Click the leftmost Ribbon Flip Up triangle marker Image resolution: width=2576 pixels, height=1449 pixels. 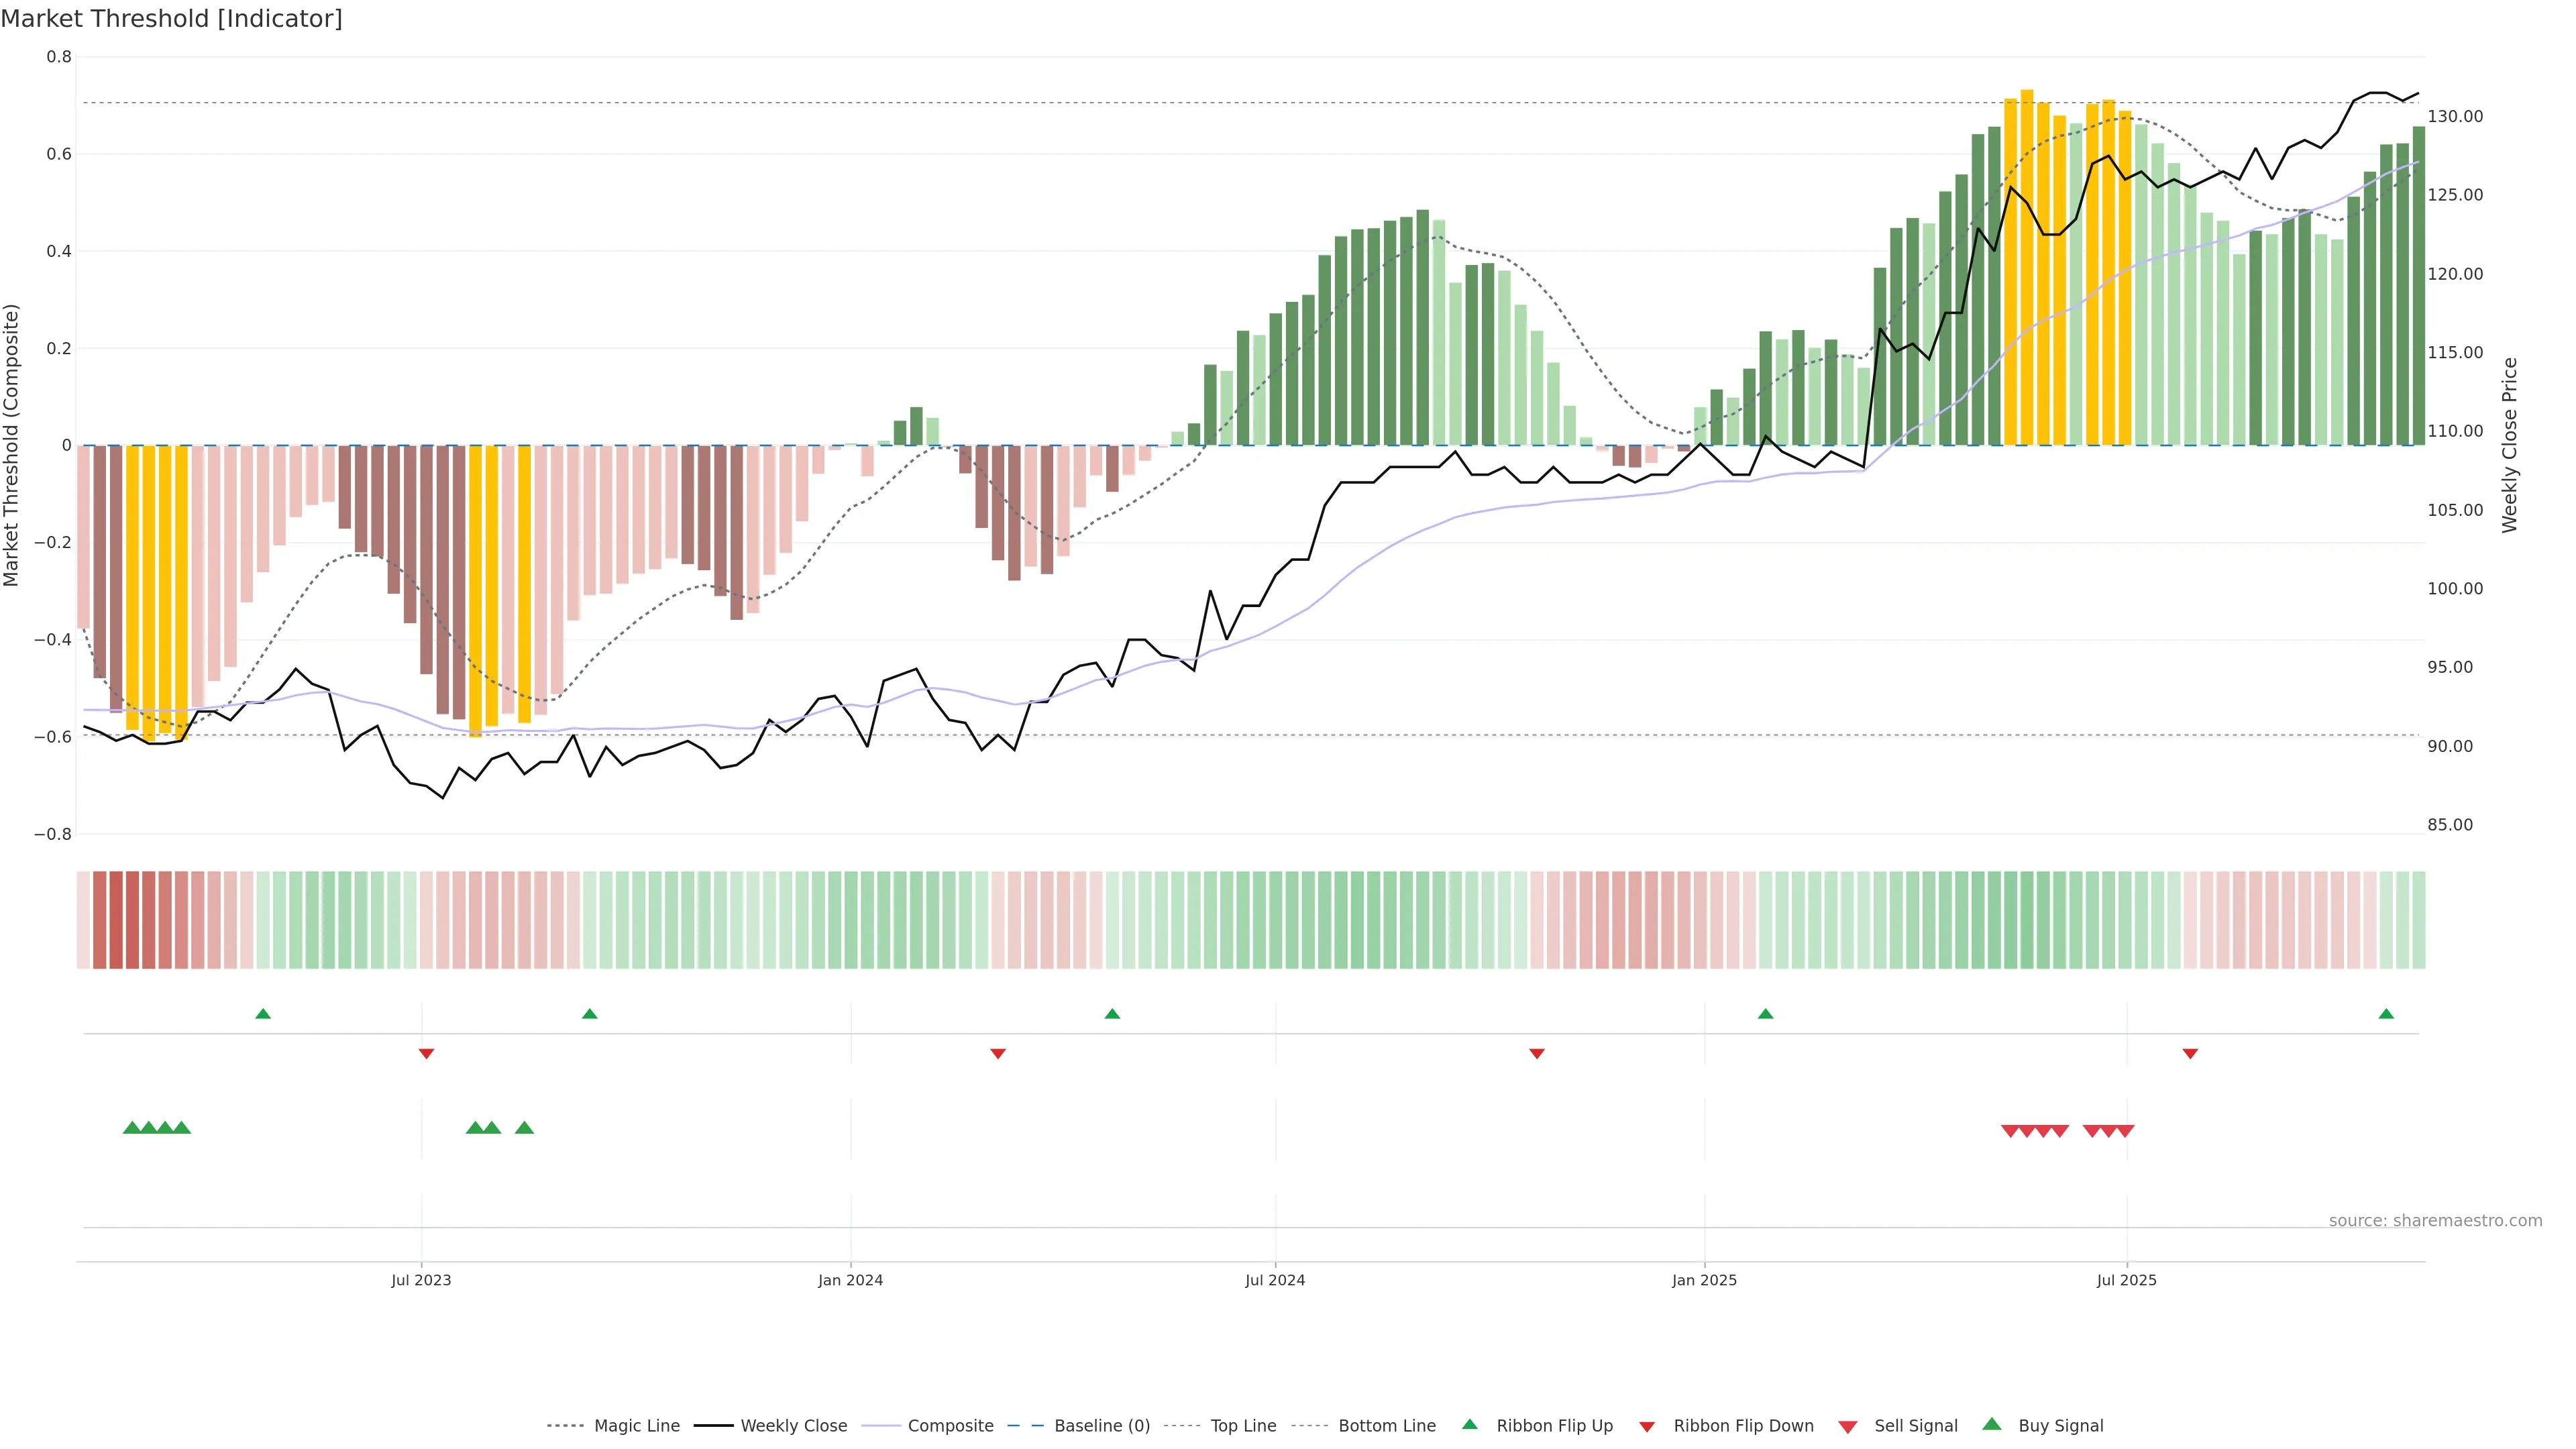[x=263, y=1014]
